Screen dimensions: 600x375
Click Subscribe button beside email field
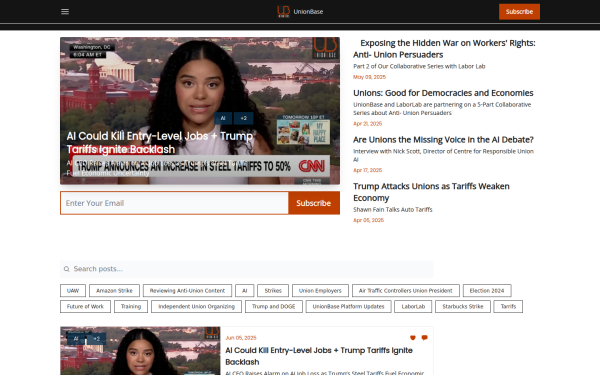[x=314, y=203]
